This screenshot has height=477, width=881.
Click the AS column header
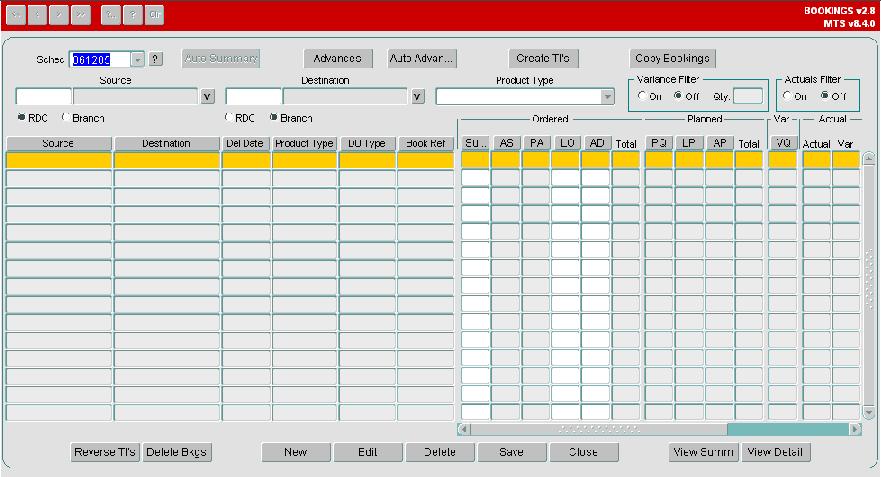point(506,143)
